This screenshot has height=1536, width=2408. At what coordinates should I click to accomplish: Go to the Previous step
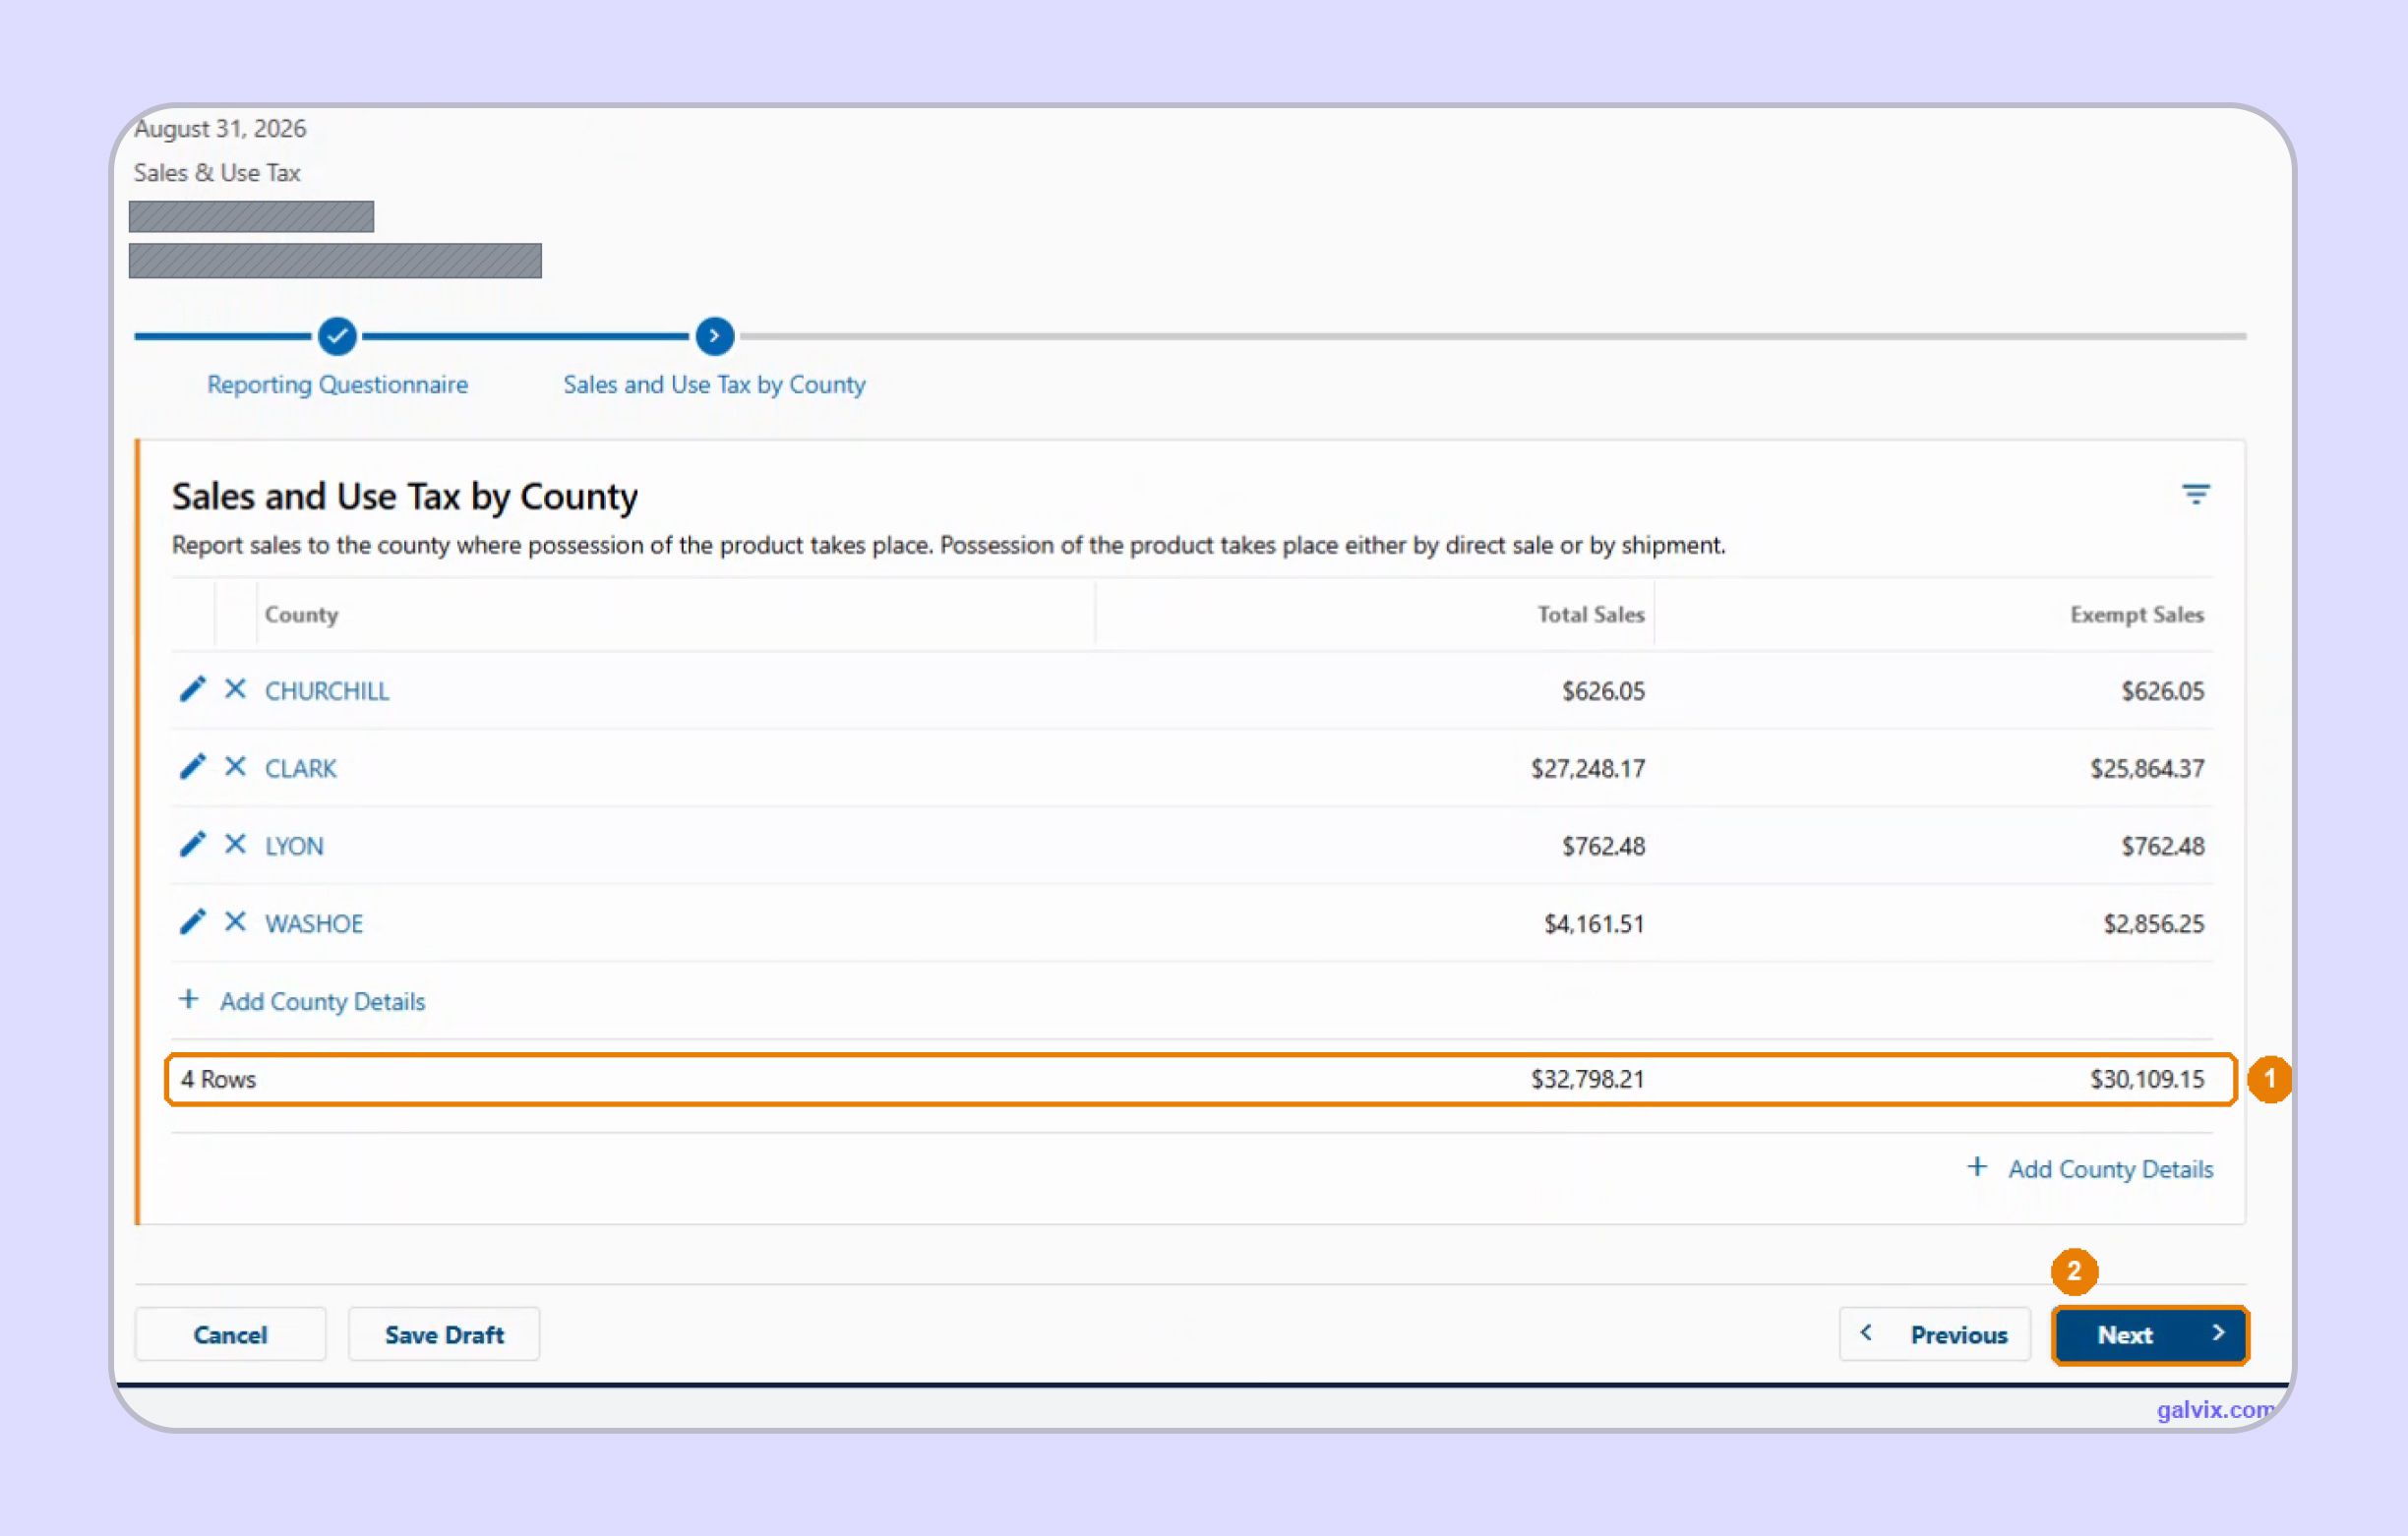coord(1935,1335)
